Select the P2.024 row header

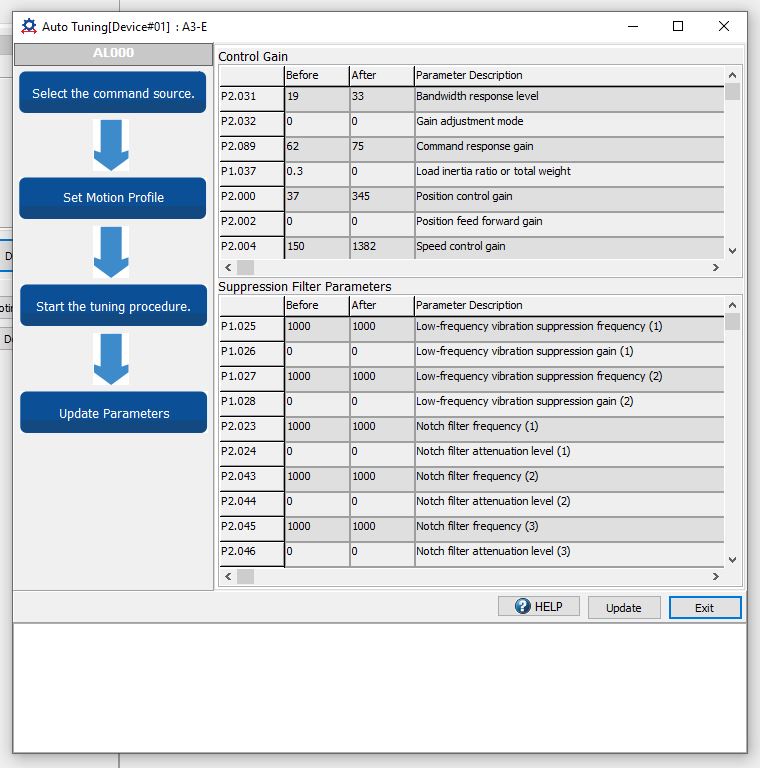pyautogui.click(x=252, y=454)
